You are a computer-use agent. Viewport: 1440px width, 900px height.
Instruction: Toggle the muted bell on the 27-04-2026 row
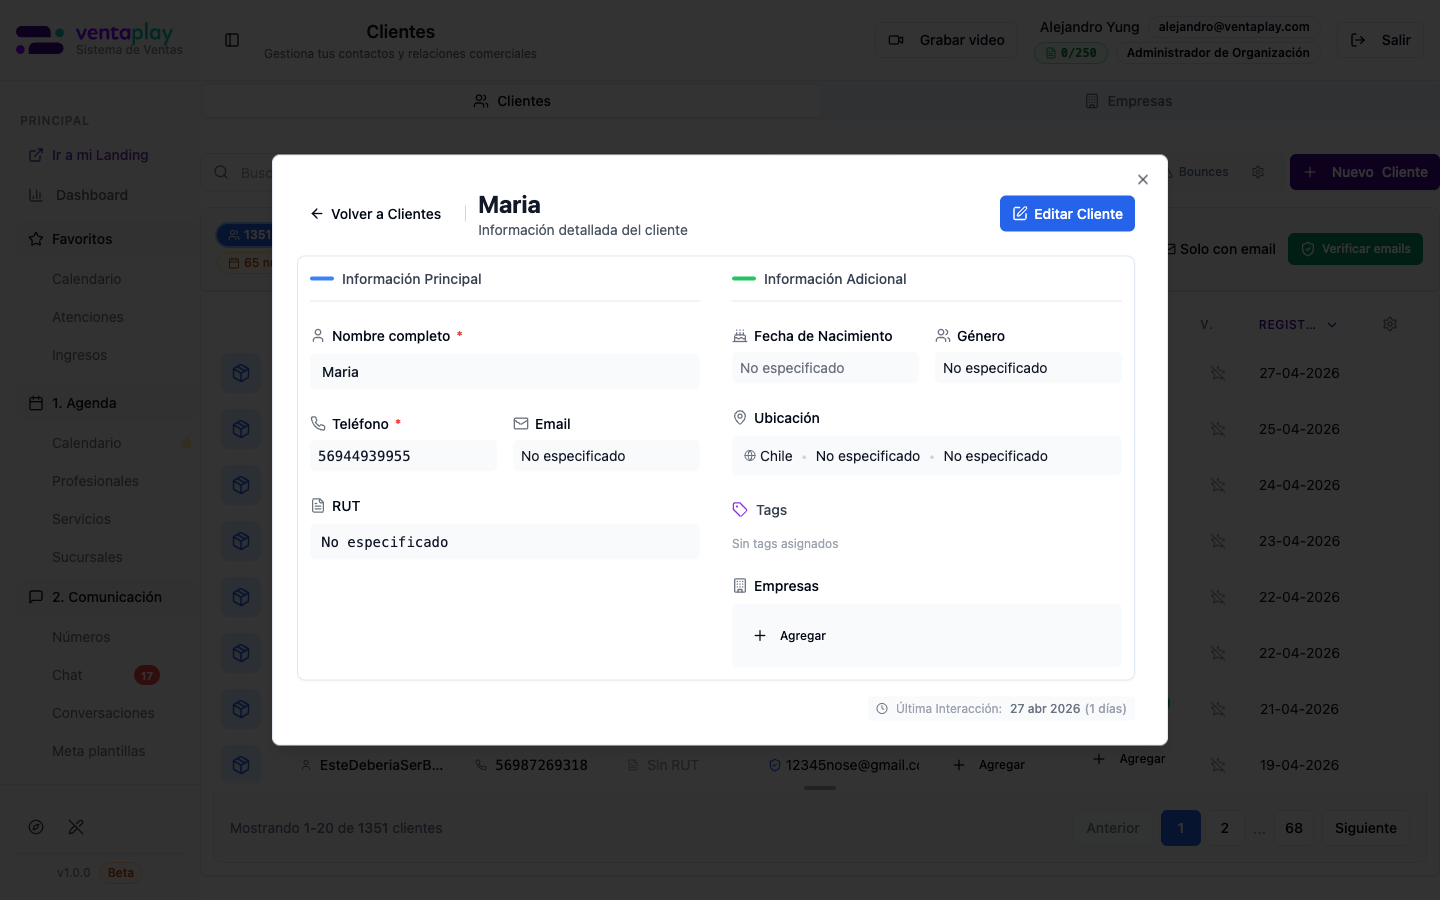1218,373
